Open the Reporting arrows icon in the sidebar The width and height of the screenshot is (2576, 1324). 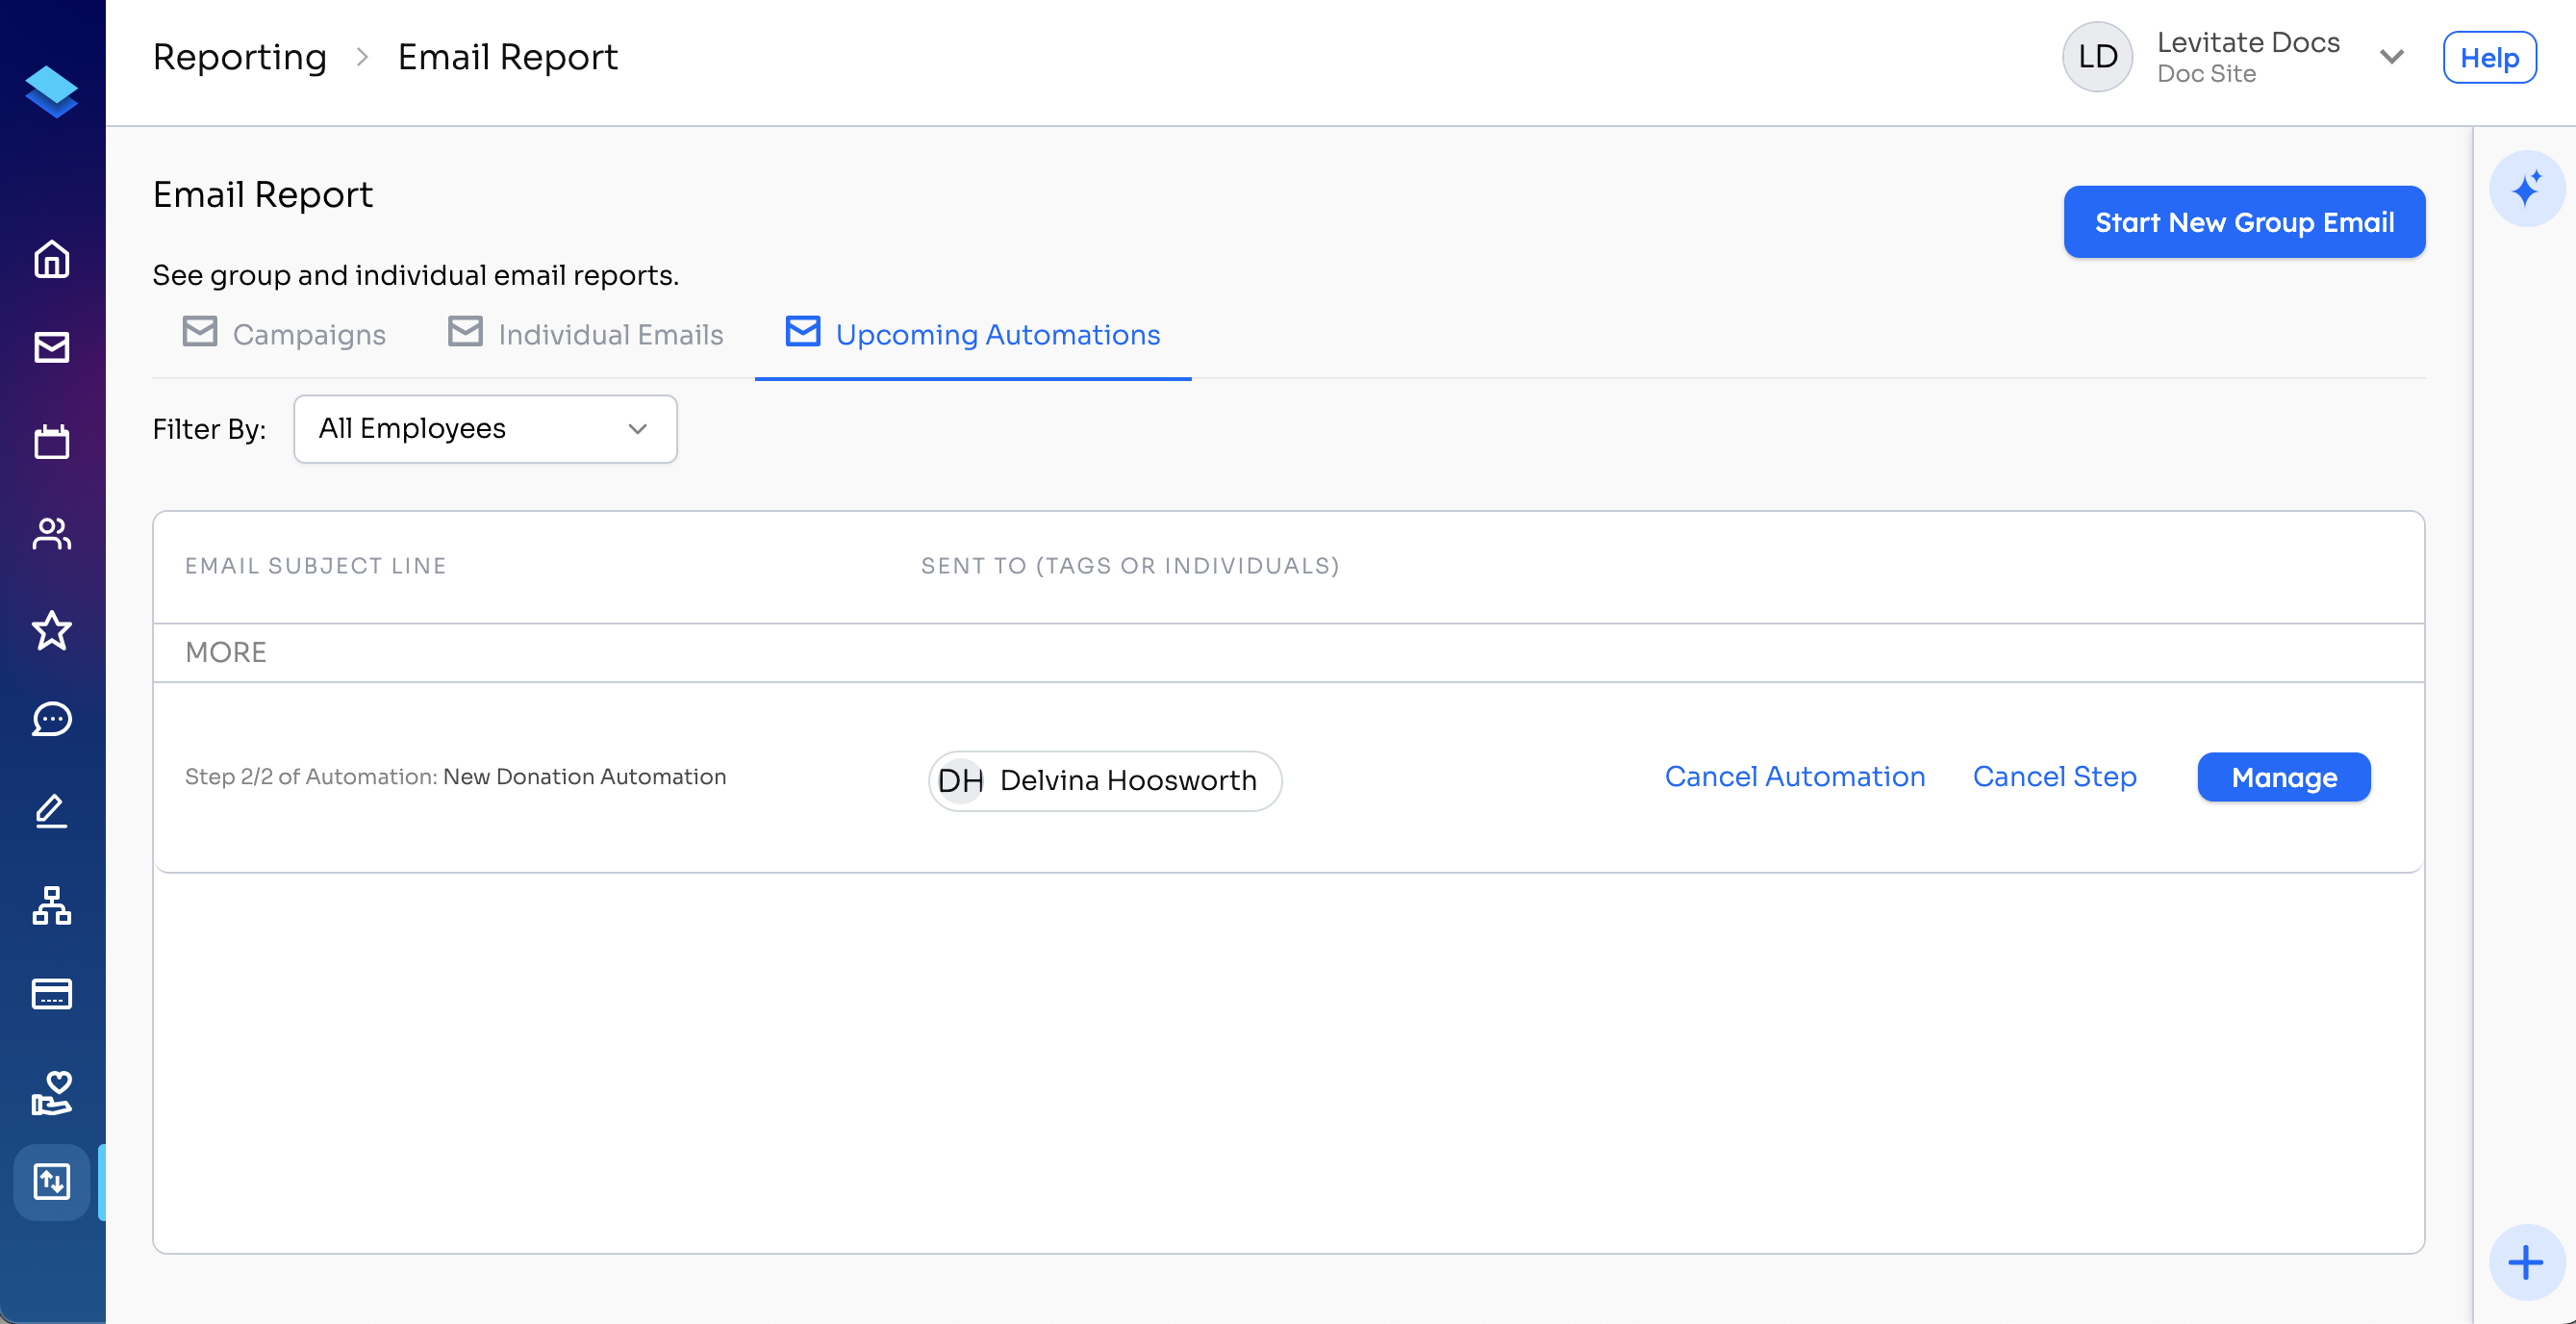coord(52,1182)
